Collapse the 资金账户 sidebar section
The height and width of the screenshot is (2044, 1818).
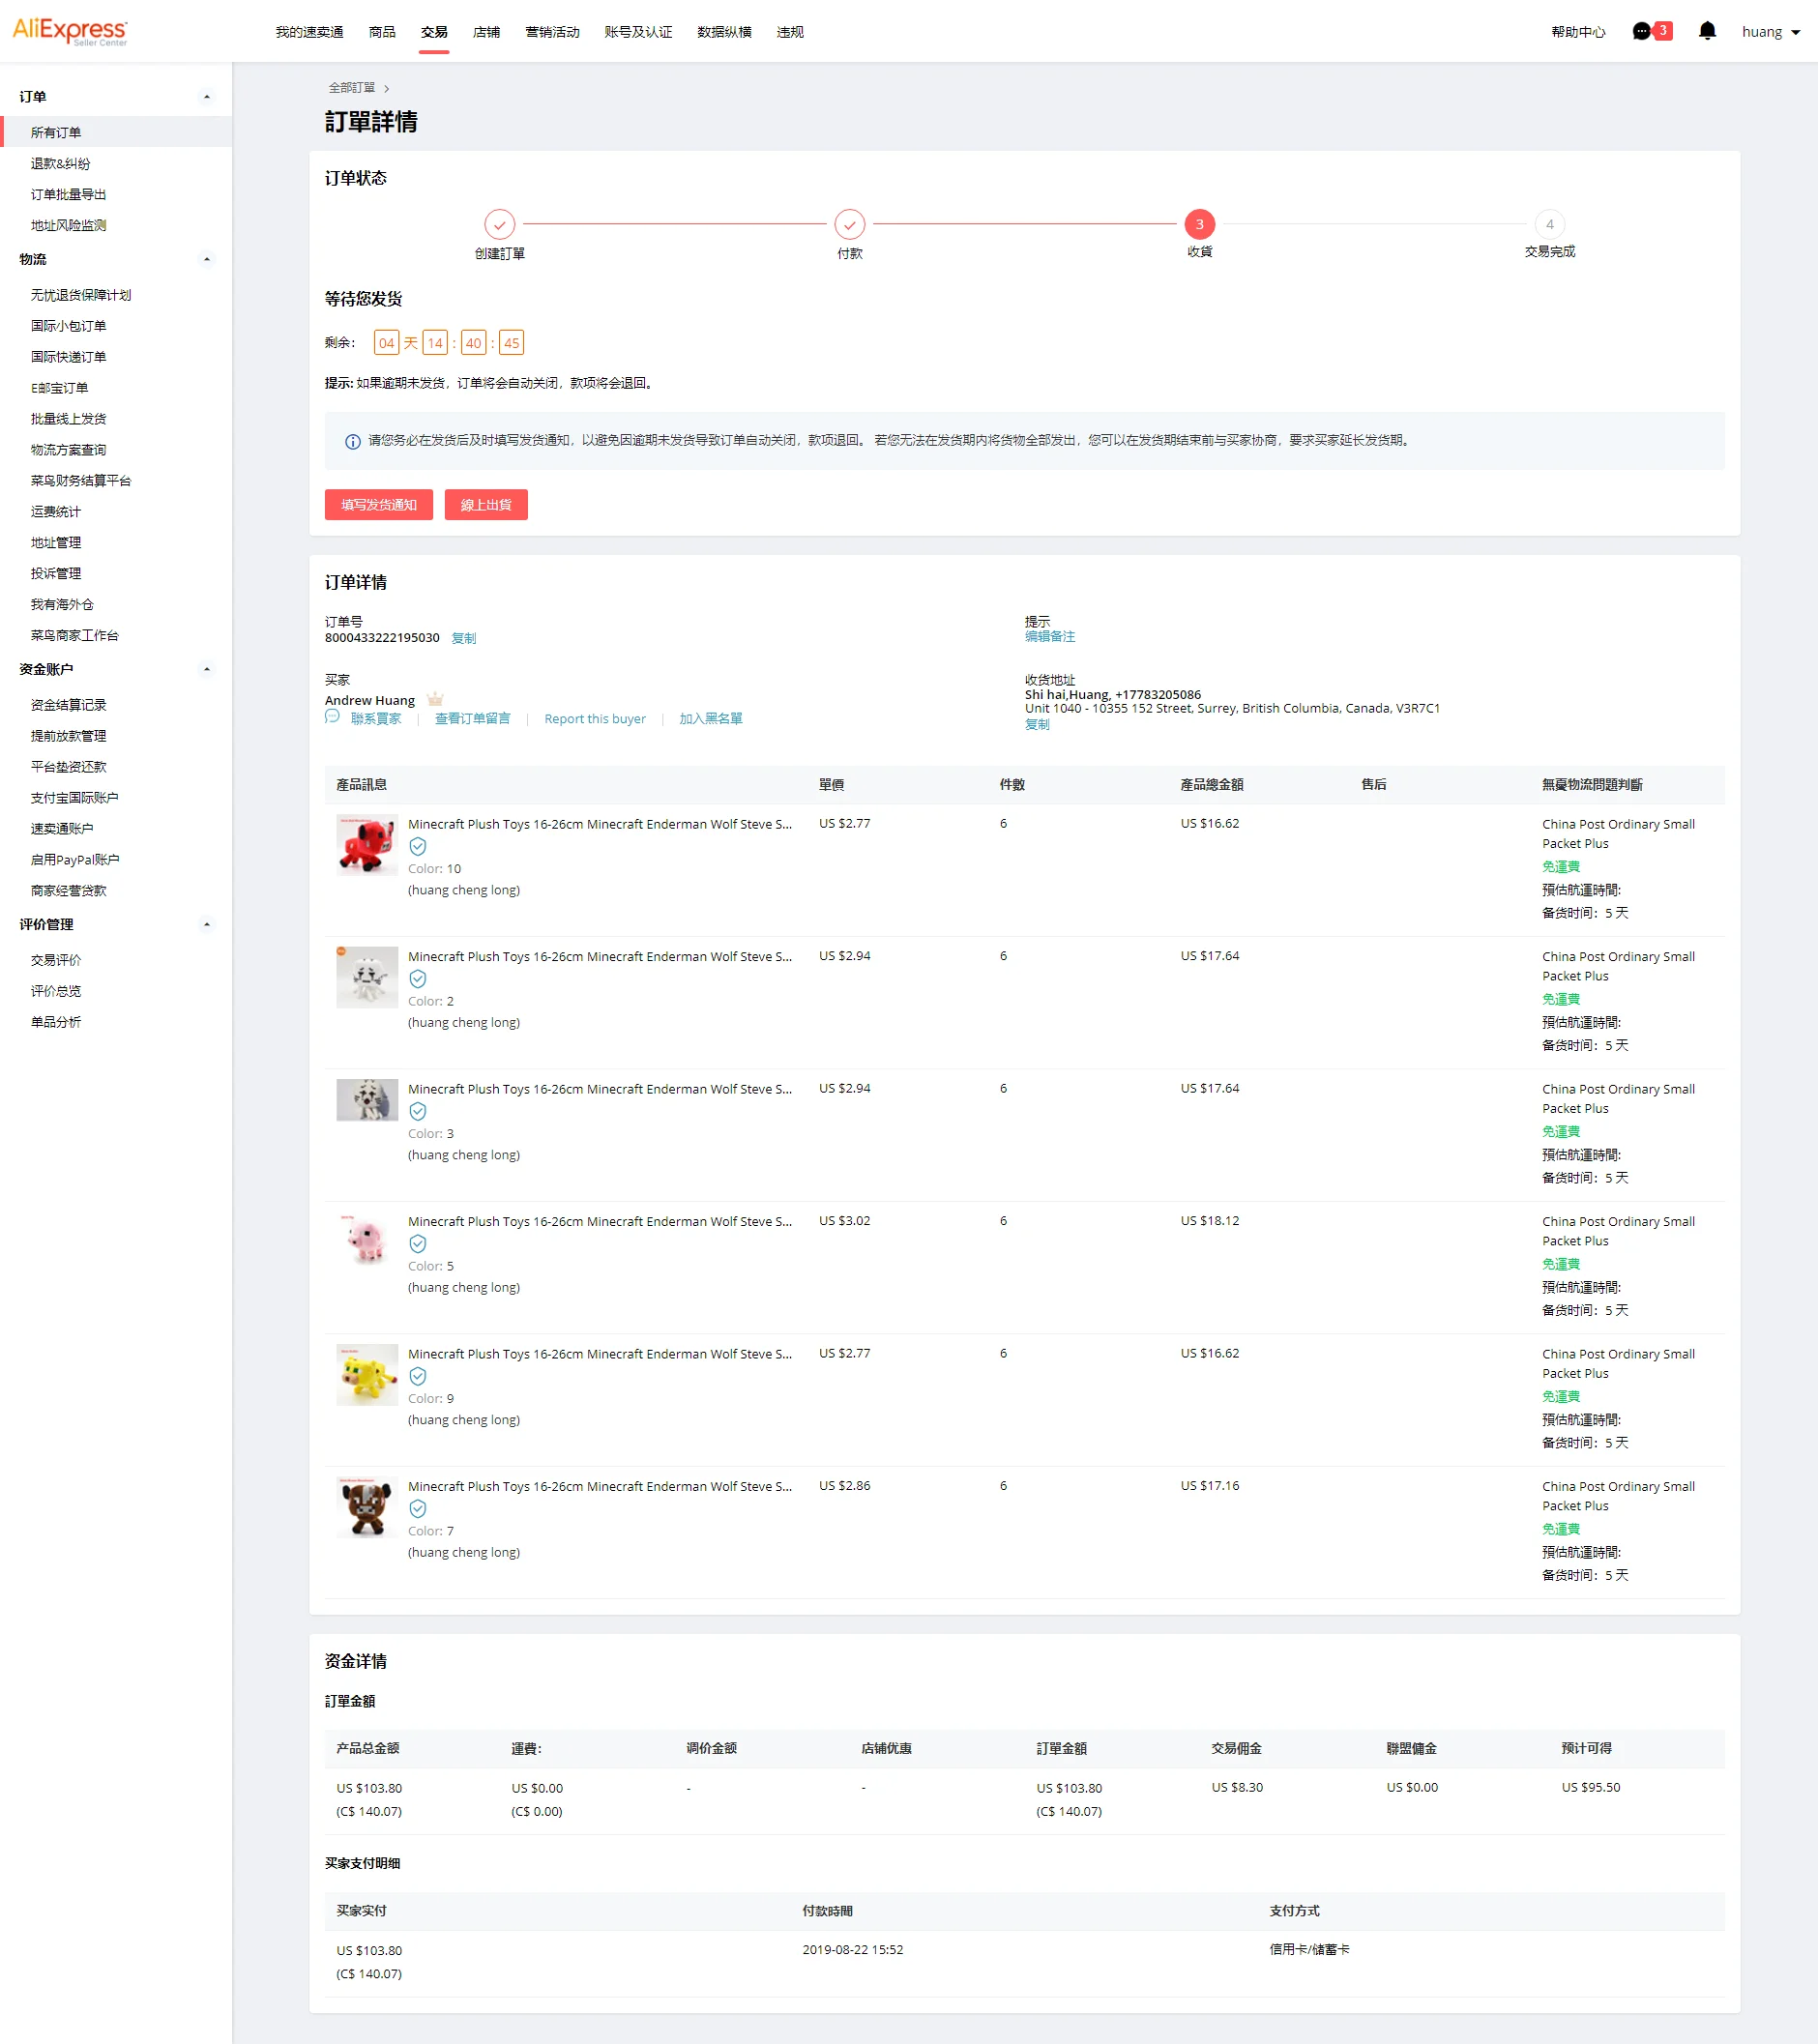coord(207,669)
